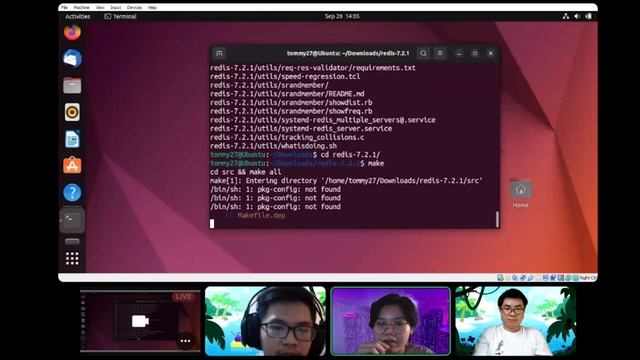Open Ubuntu Software from the dock
The width and height of the screenshot is (640, 360).
coord(72,165)
